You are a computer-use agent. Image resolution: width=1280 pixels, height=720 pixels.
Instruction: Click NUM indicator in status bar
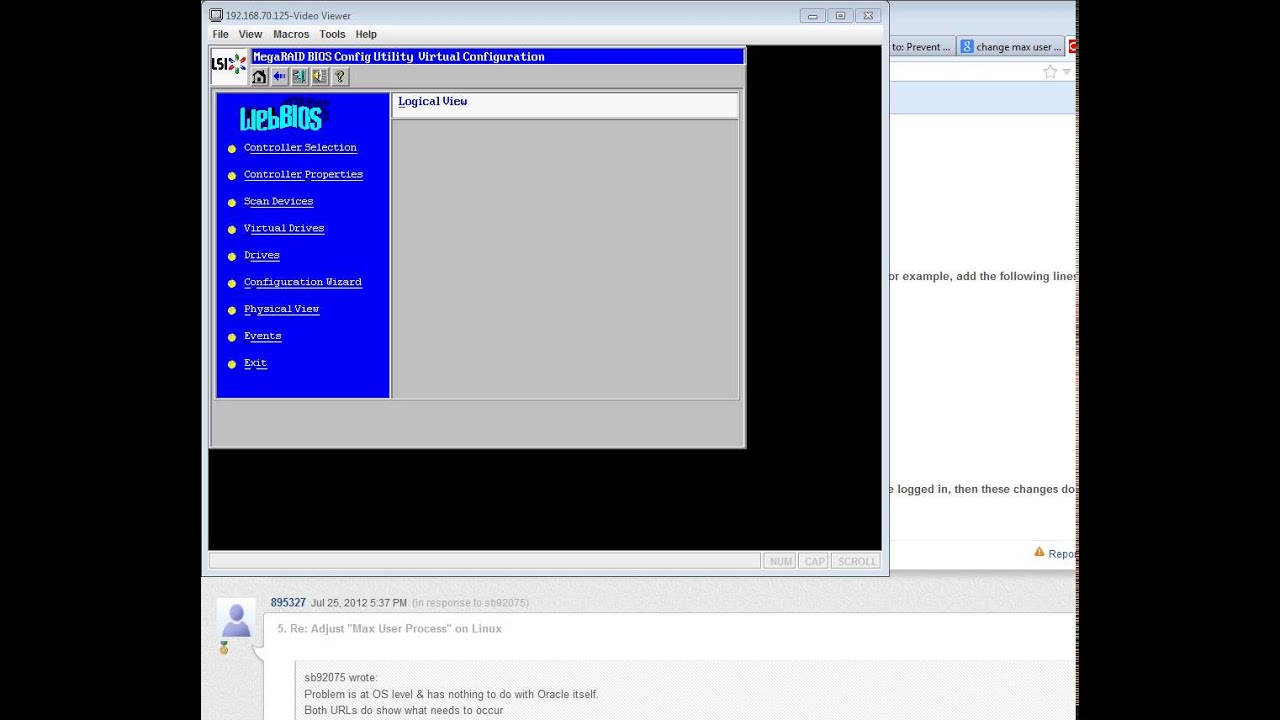click(x=781, y=561)
